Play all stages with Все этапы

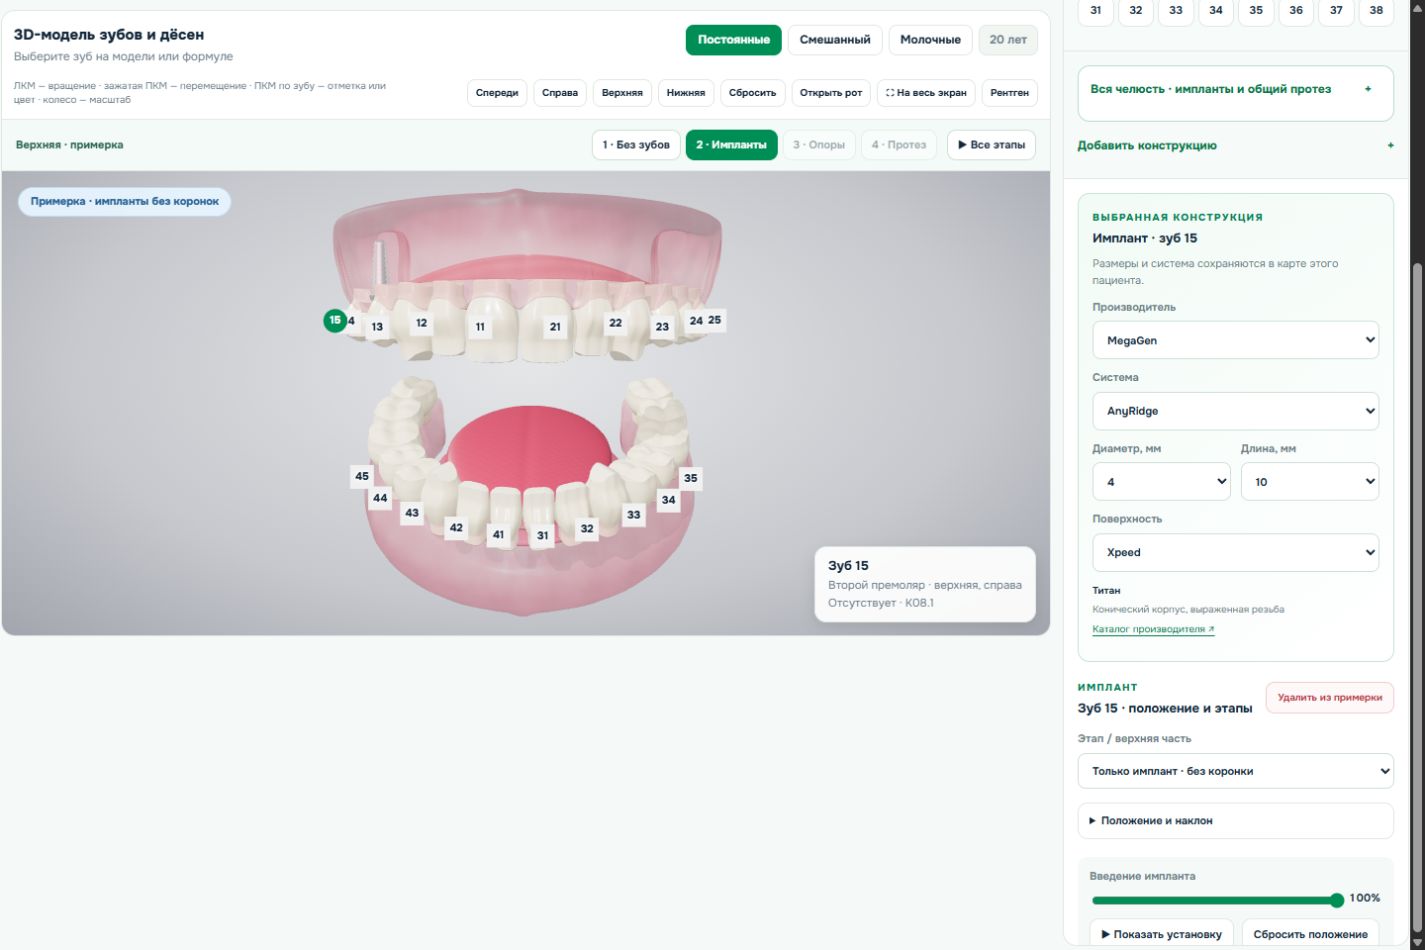991,145
